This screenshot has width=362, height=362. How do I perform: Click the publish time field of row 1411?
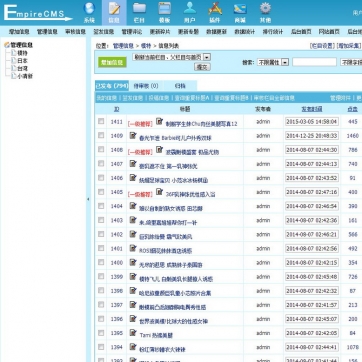312,121
